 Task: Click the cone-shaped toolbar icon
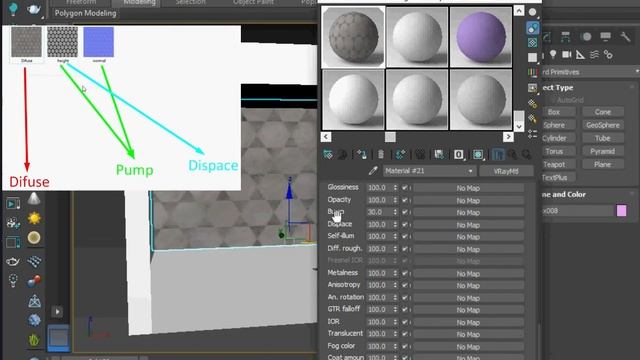pos(34,199)
